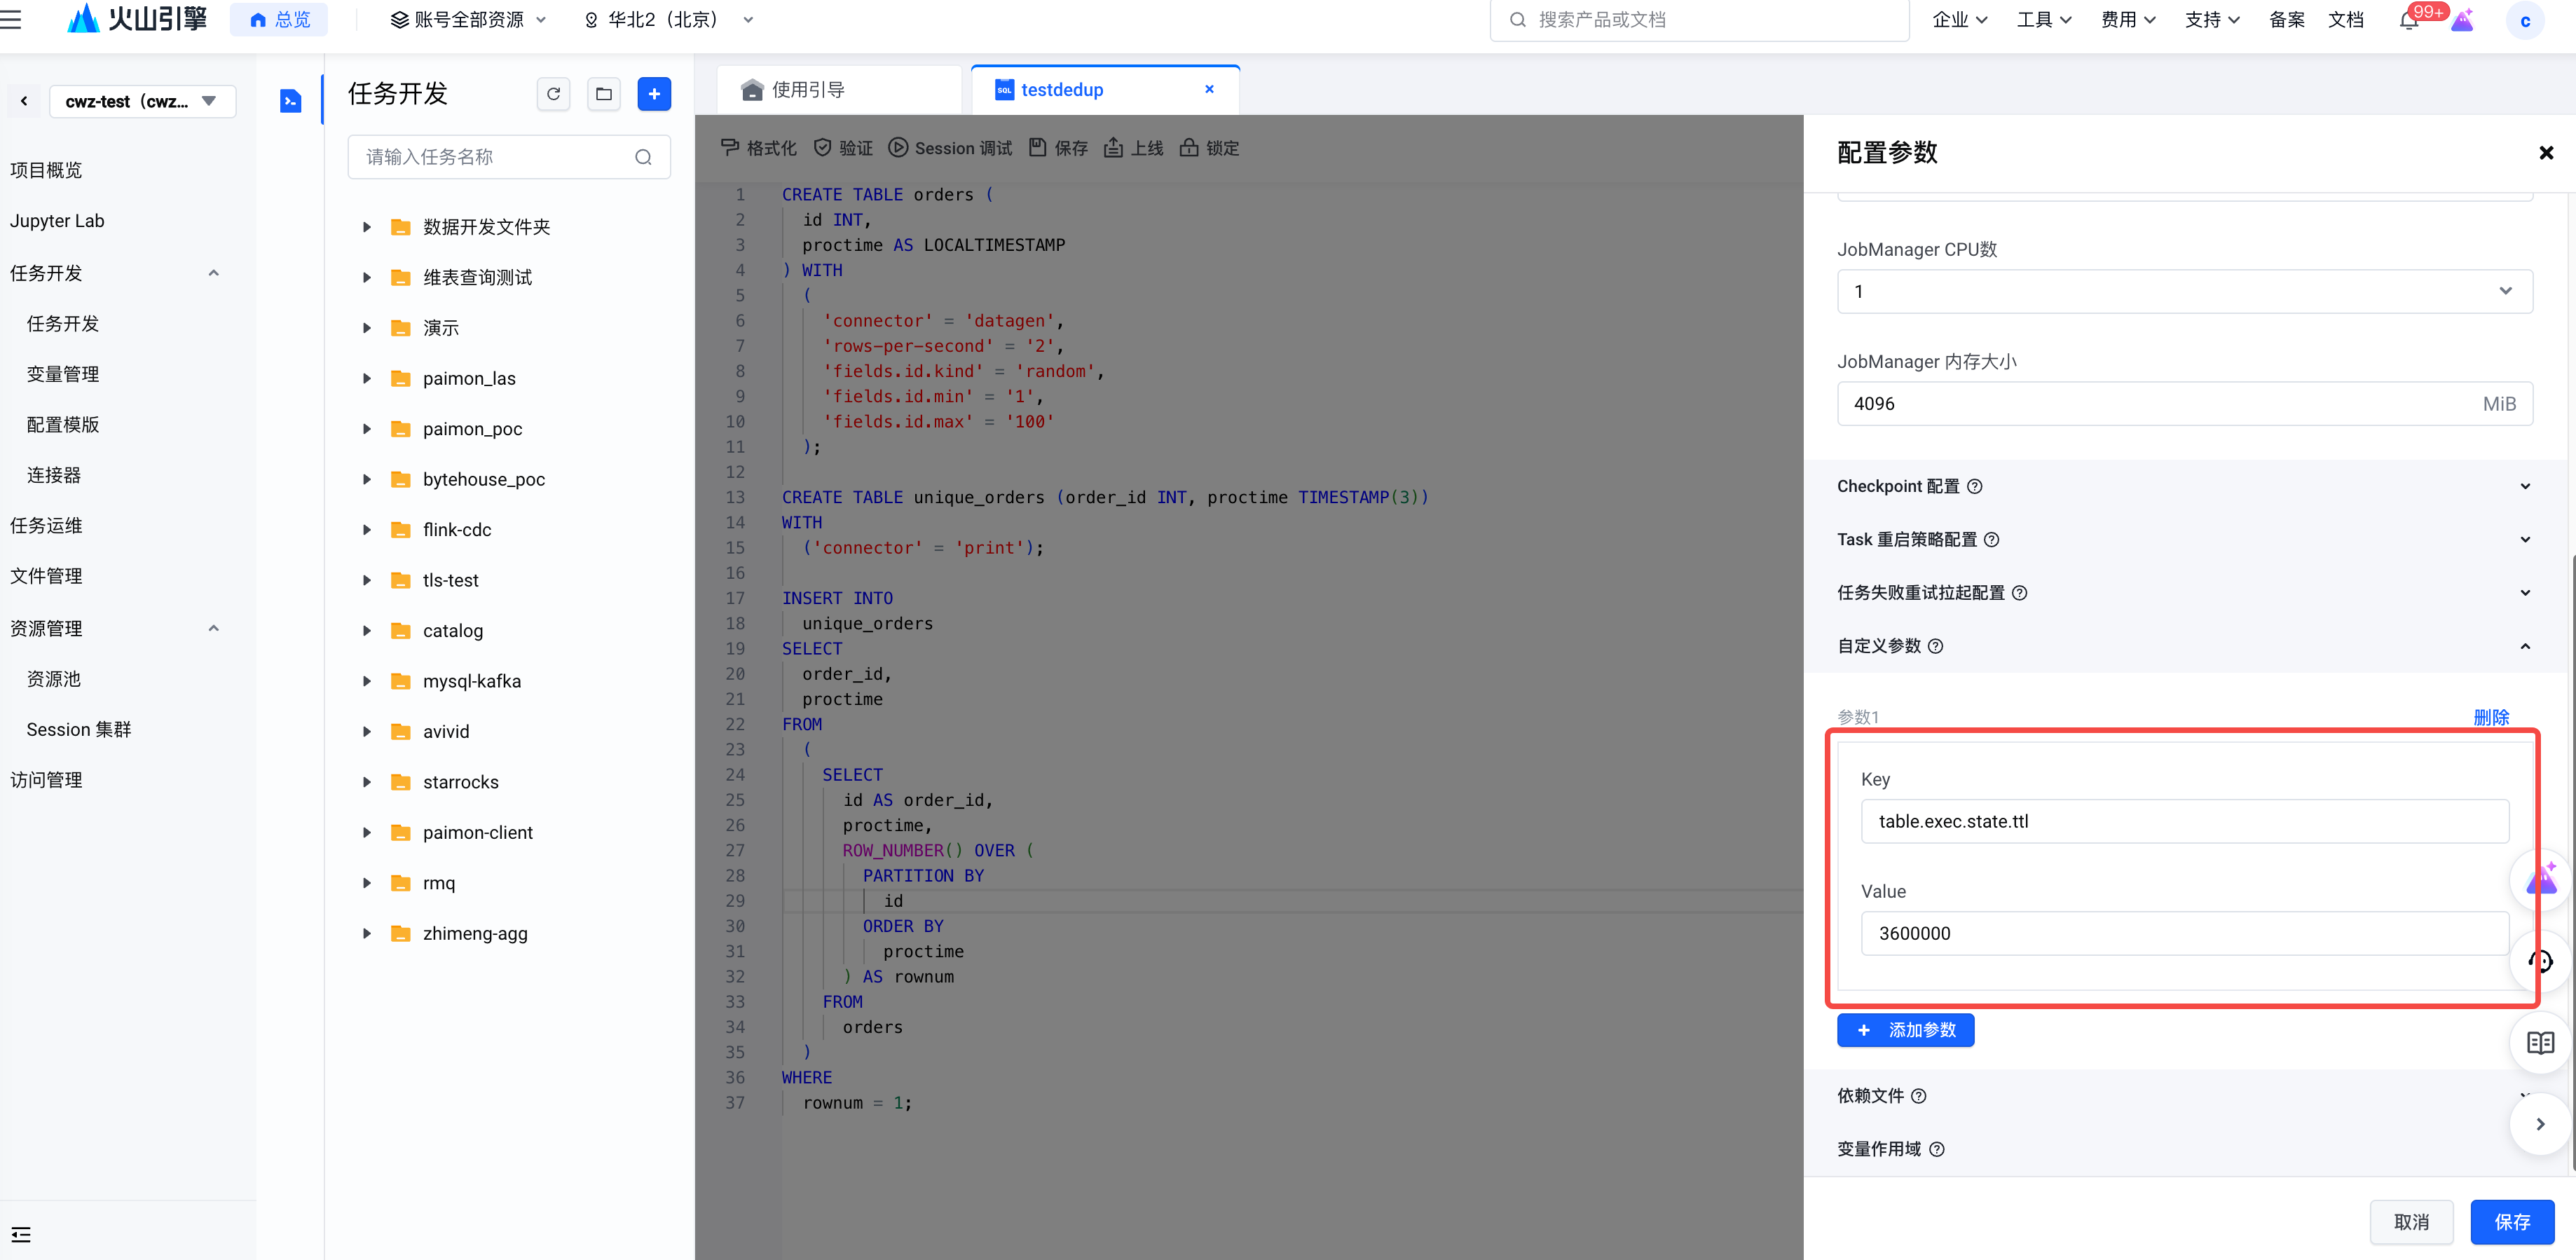This screenshot has height=1260, width=2576.
Task: Click the new folder icon in task panel
Action: [604, 94]
